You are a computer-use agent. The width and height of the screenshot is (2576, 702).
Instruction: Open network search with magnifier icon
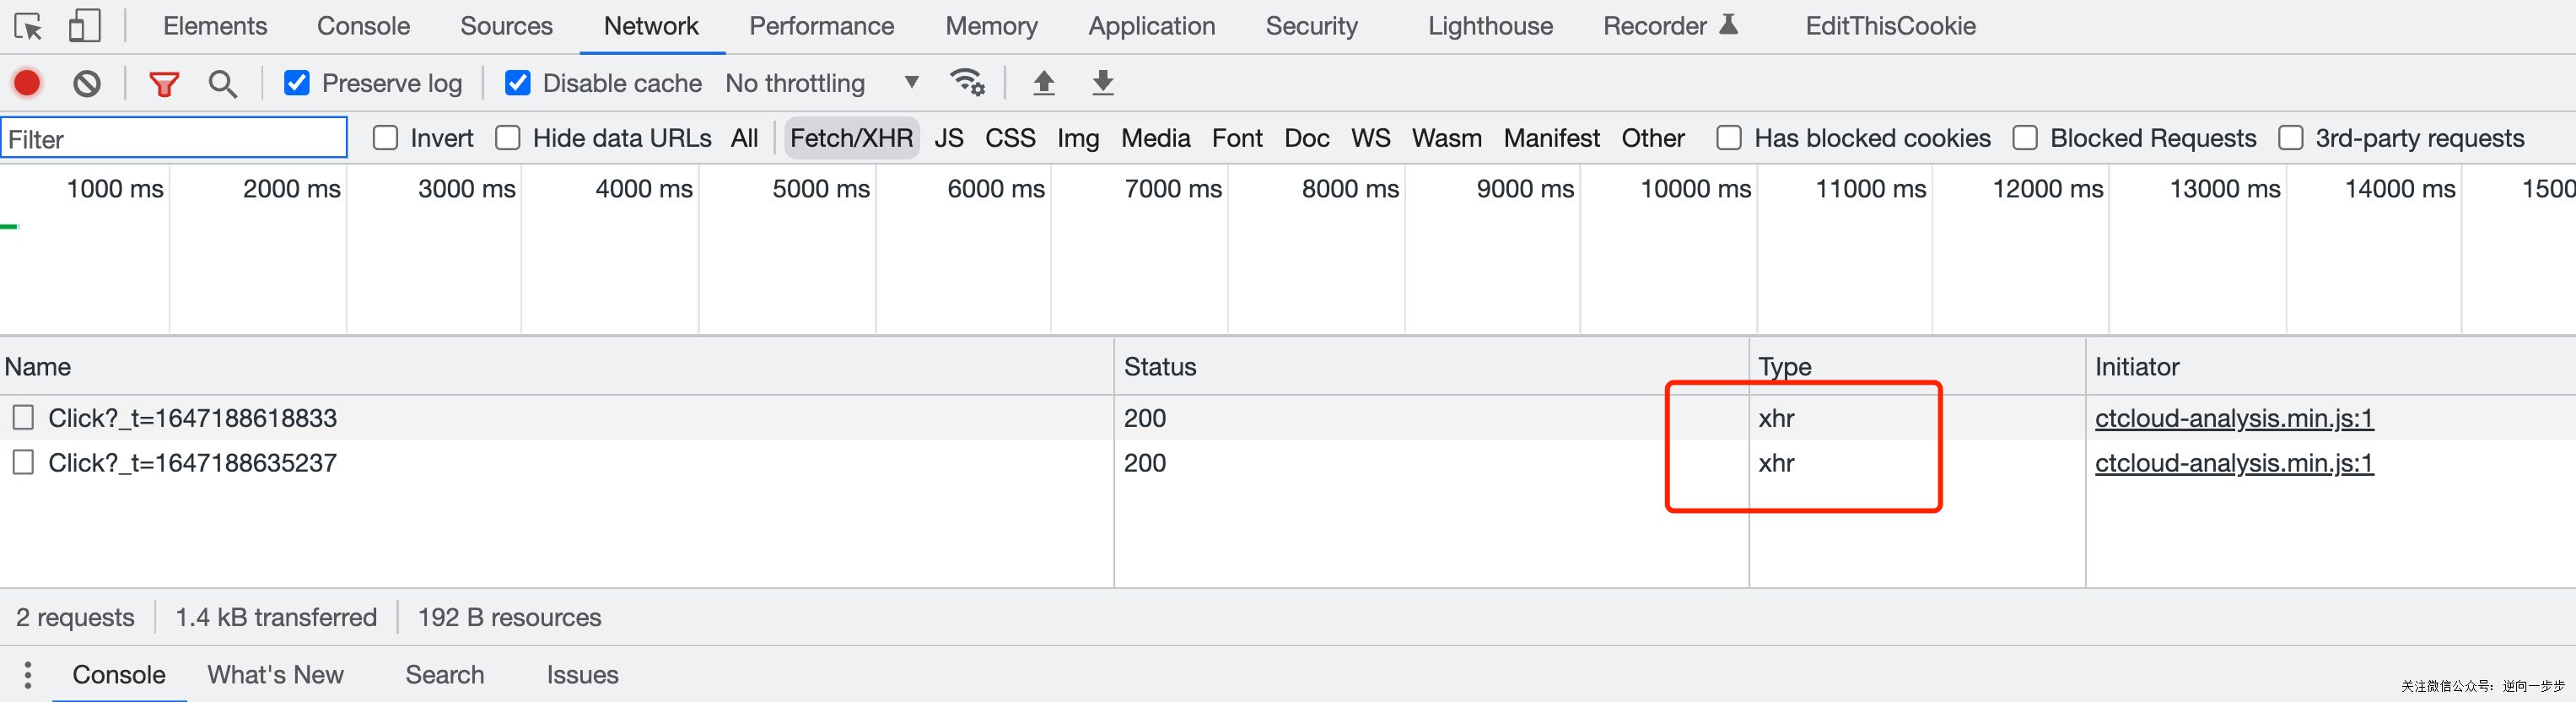pyautogui.click(x=222, y=83)
